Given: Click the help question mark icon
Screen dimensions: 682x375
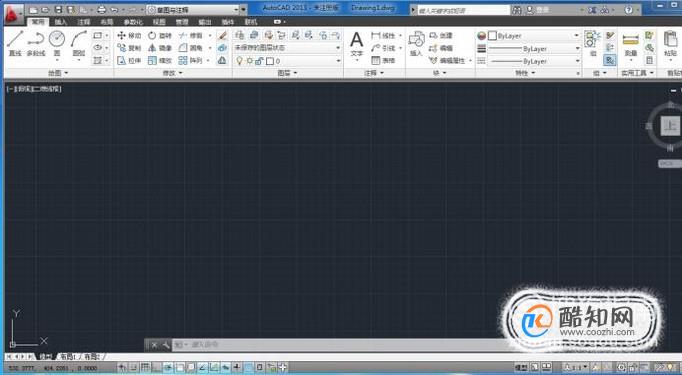Looking at the screenshot, I should click(x=629, y=10).
